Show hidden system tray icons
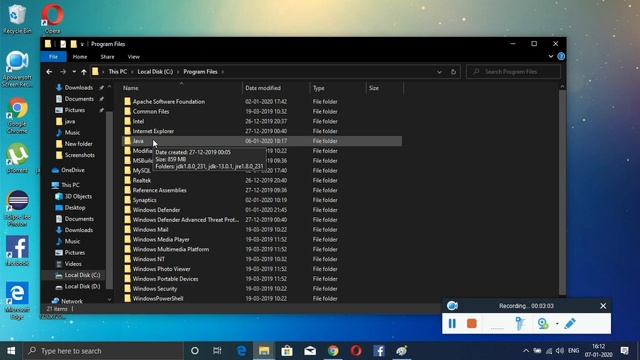The width and height of the screenshot is (640, 360). (526, 351)
